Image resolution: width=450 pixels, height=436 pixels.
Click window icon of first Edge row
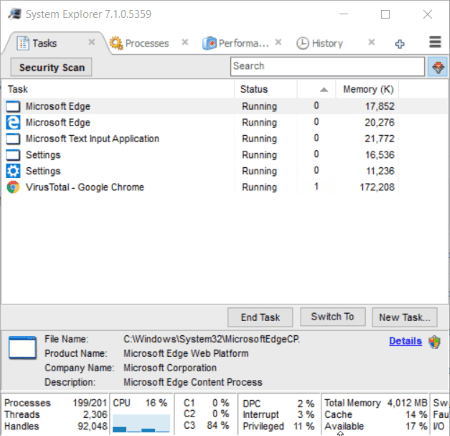[13, 107]
